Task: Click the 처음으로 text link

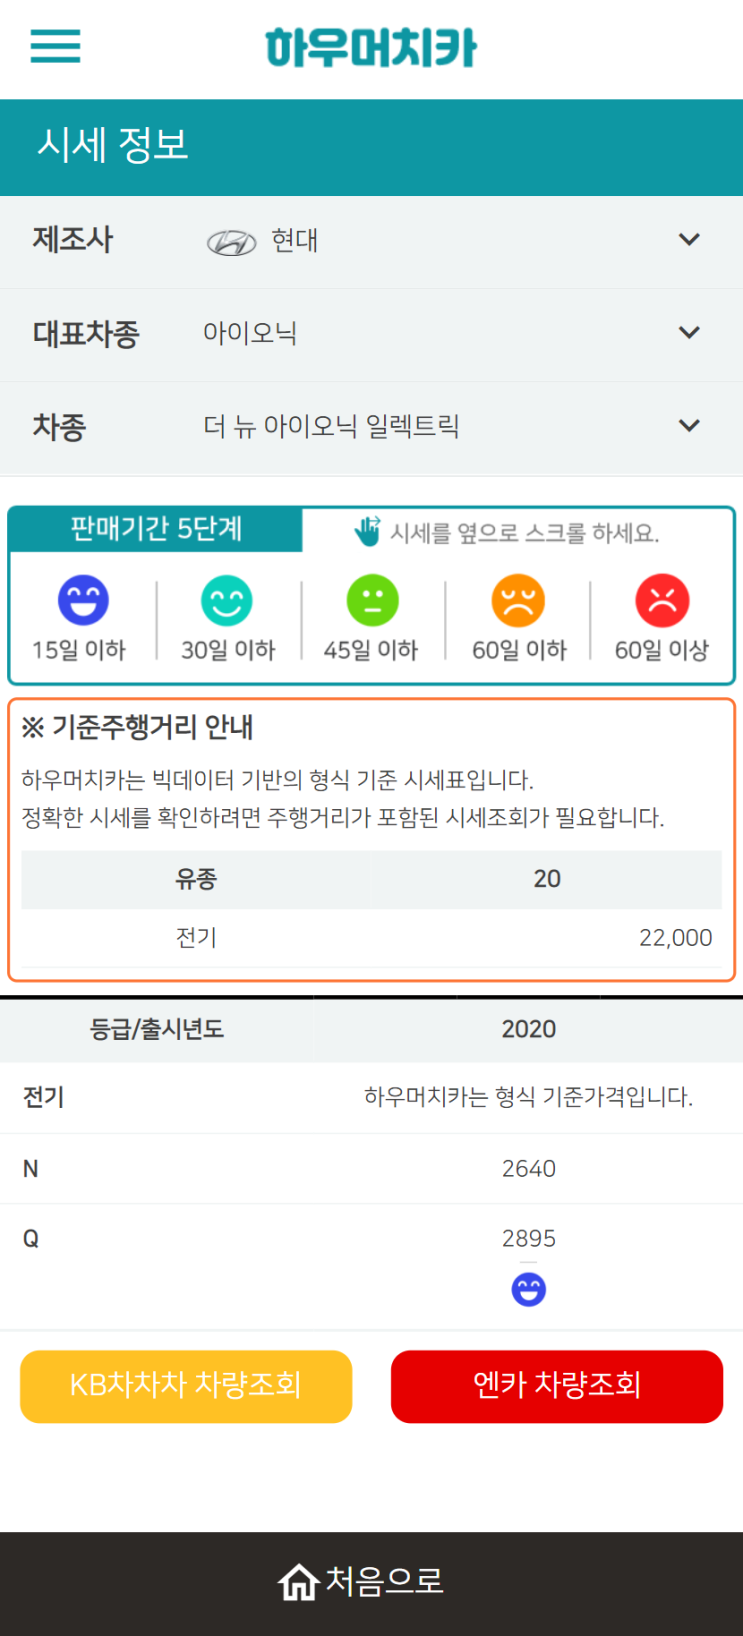Action: tap(385, 1581)
